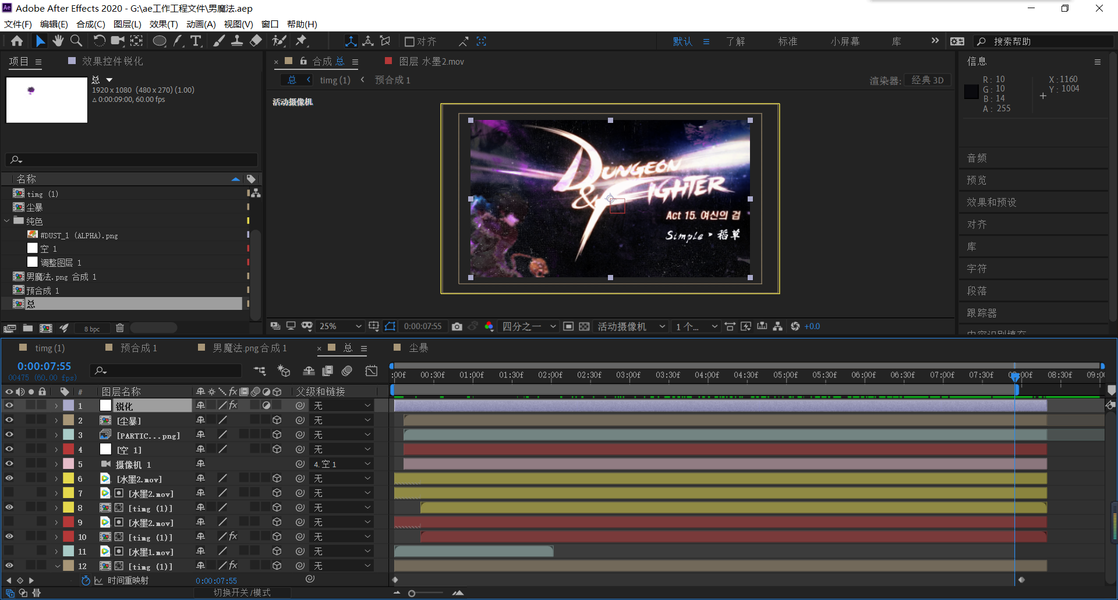Screen dimensions: 1118x600
Task: Select the Ellipse shape tool
Action: point(160,41)
